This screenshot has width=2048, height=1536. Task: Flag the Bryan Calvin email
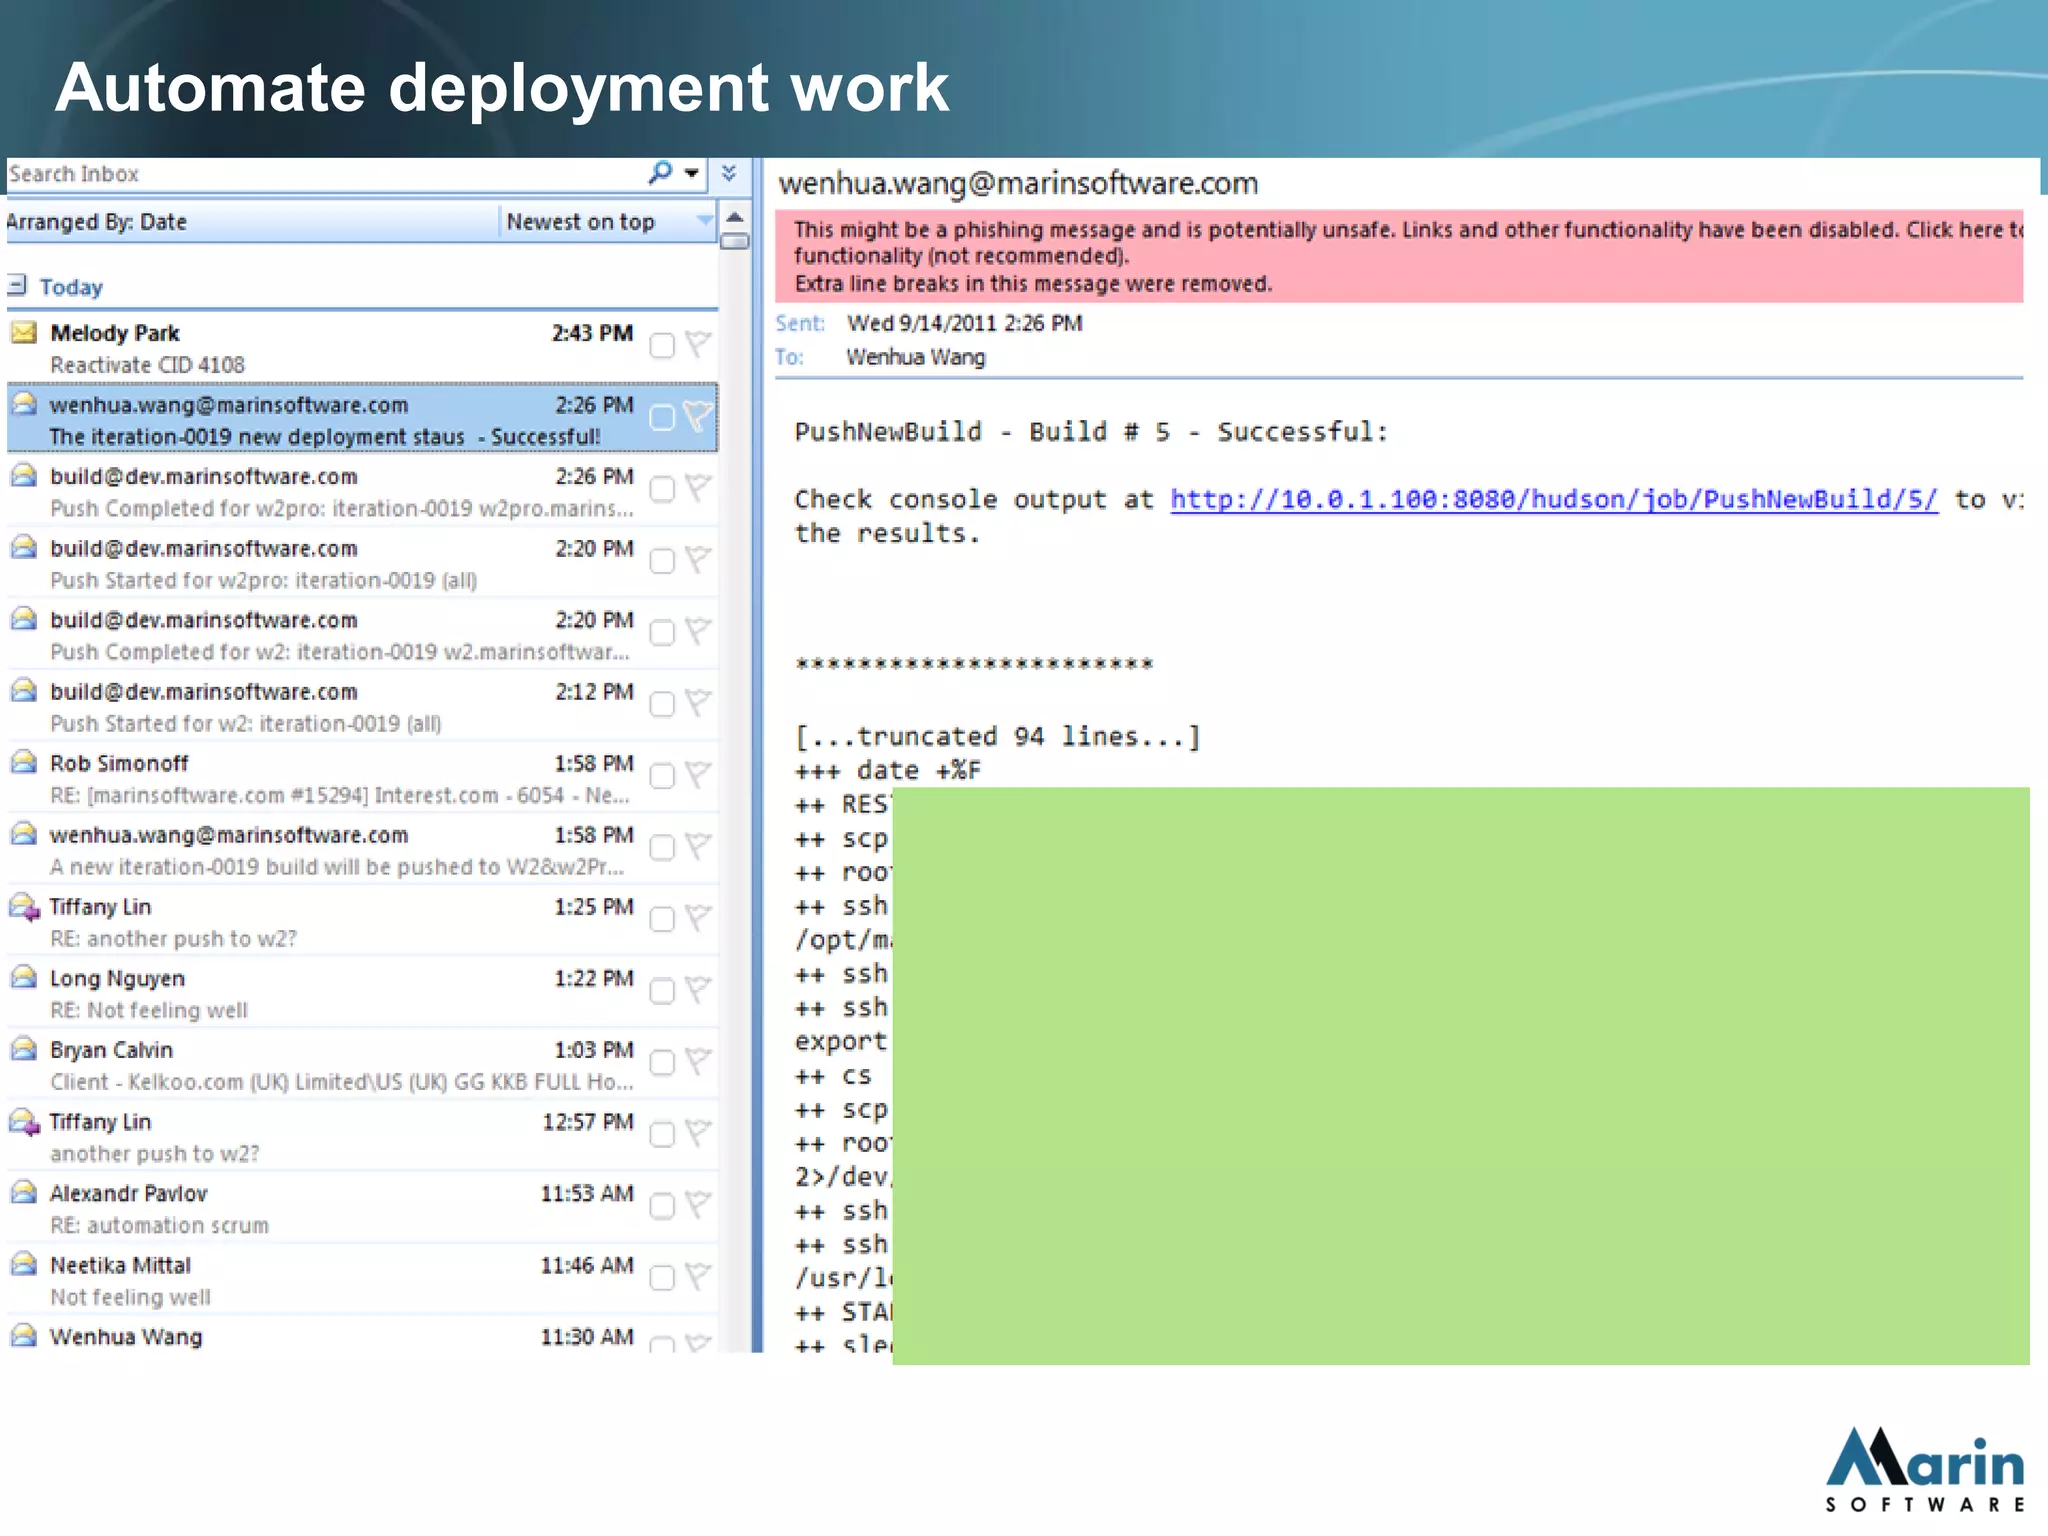tap(698, 1061)
